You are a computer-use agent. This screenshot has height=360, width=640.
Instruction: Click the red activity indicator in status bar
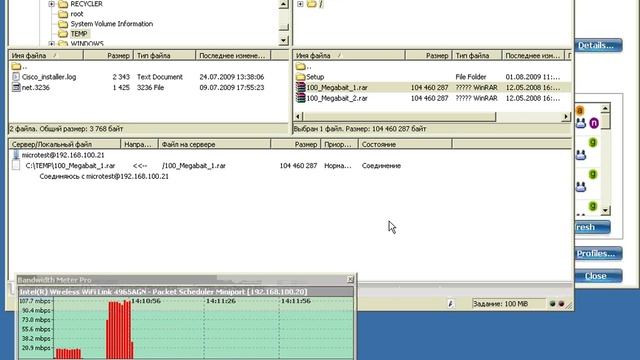pyautogui.click(x=561, y=304)
